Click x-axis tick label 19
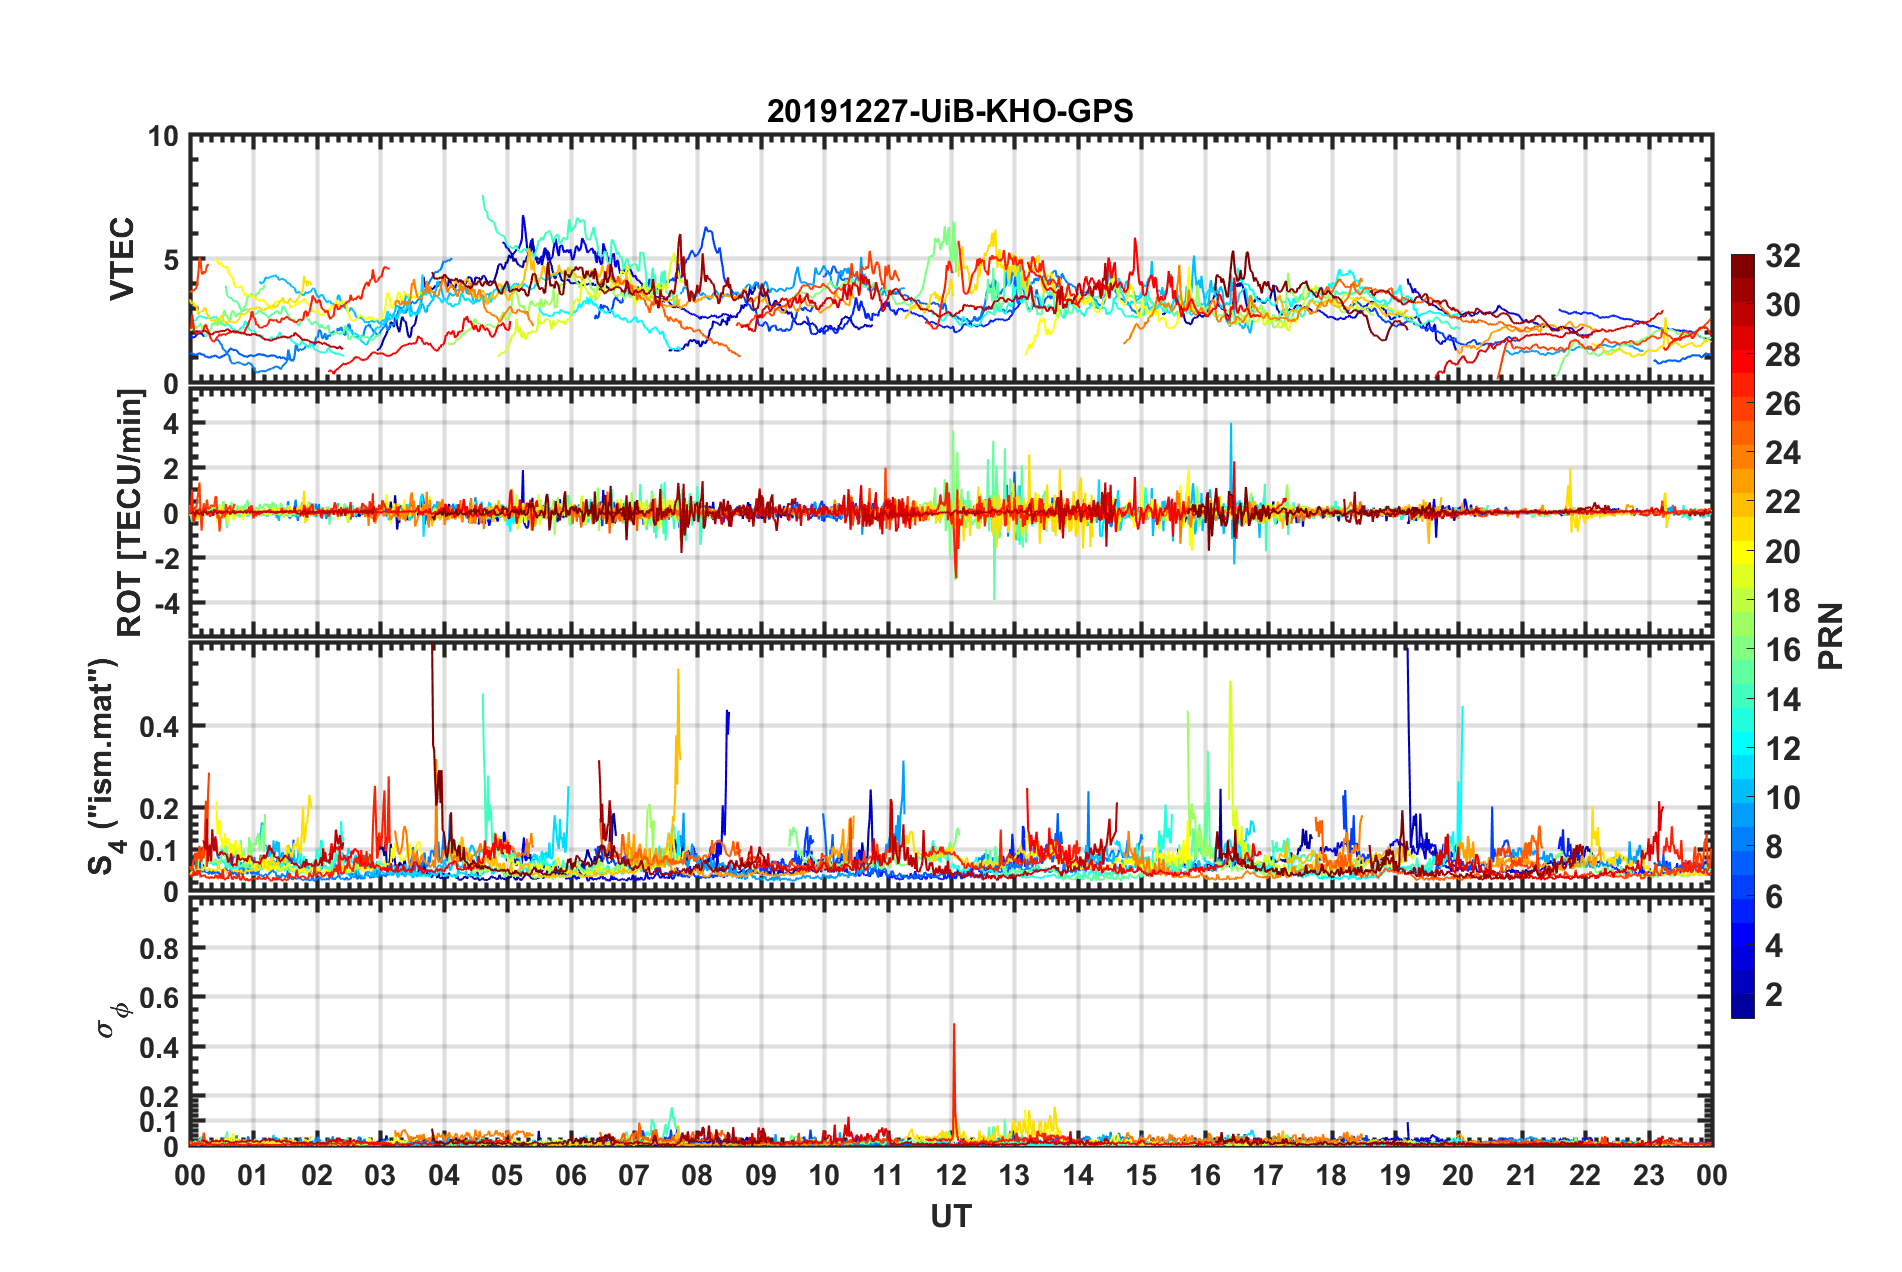1902x1272 pixels. tap(1395, 1175)
